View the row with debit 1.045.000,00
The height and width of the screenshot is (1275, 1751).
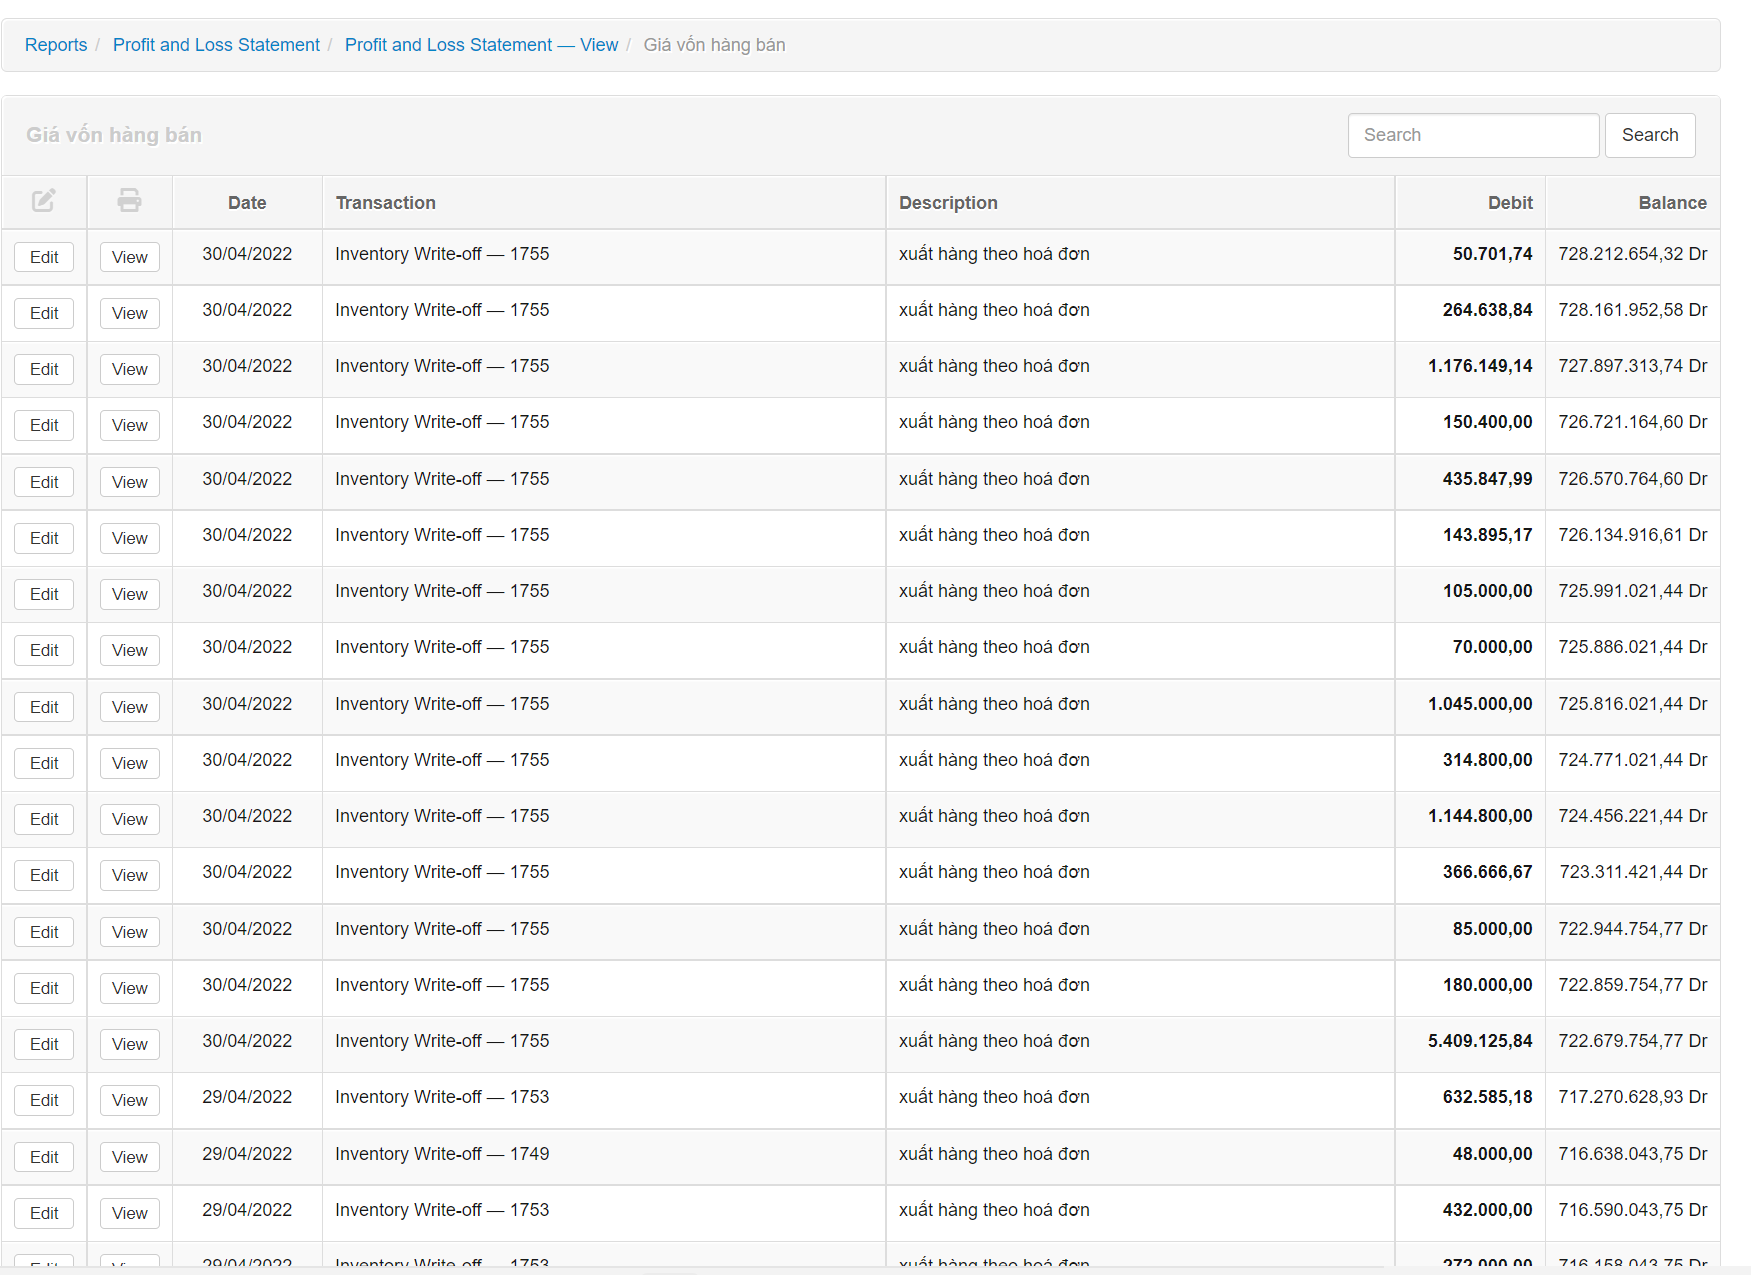point(130,707)
